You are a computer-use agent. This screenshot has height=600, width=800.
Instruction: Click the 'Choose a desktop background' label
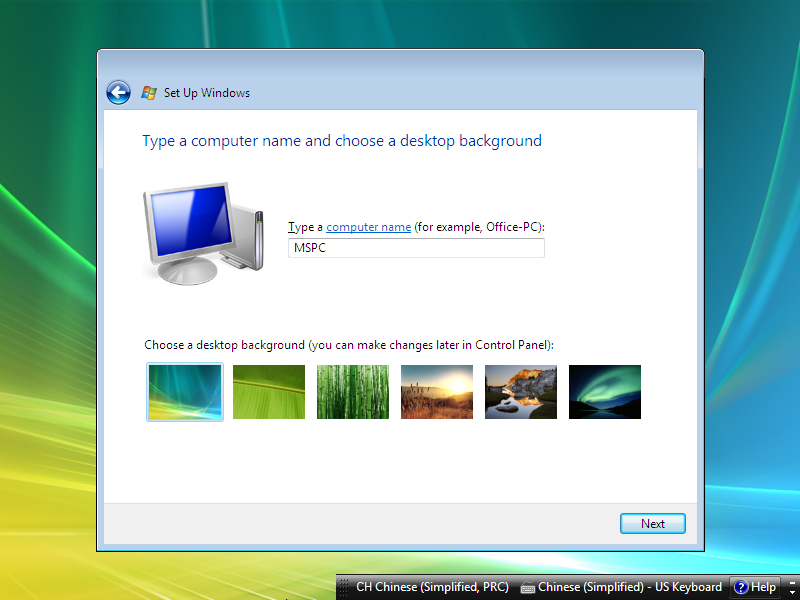click(x=349, y=345)
